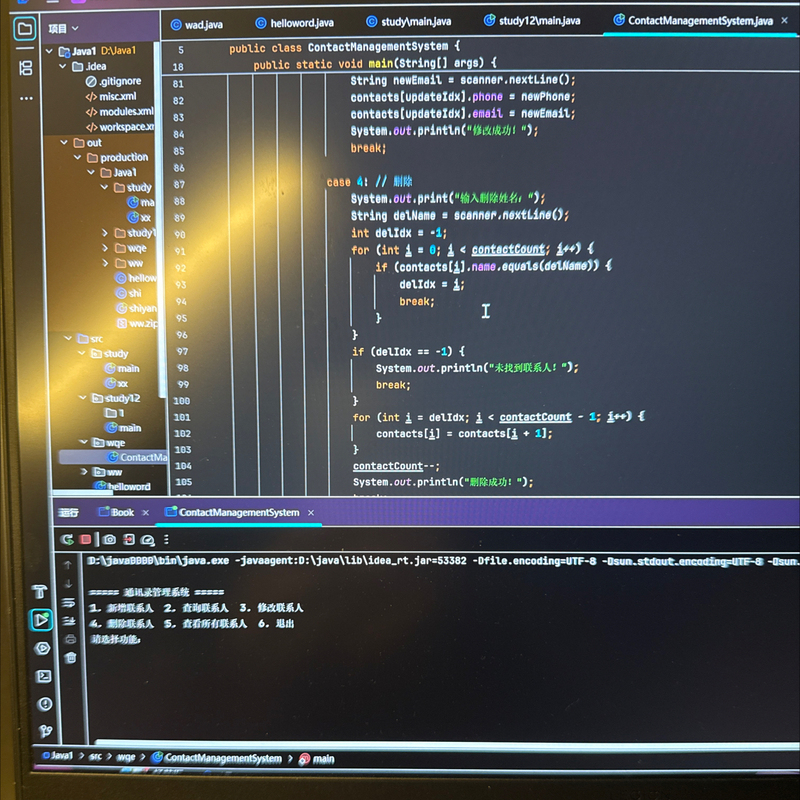This screenshot has width=800, height=800.
Task: Open the 项目 view dropdown
Action: pos(64,29)
